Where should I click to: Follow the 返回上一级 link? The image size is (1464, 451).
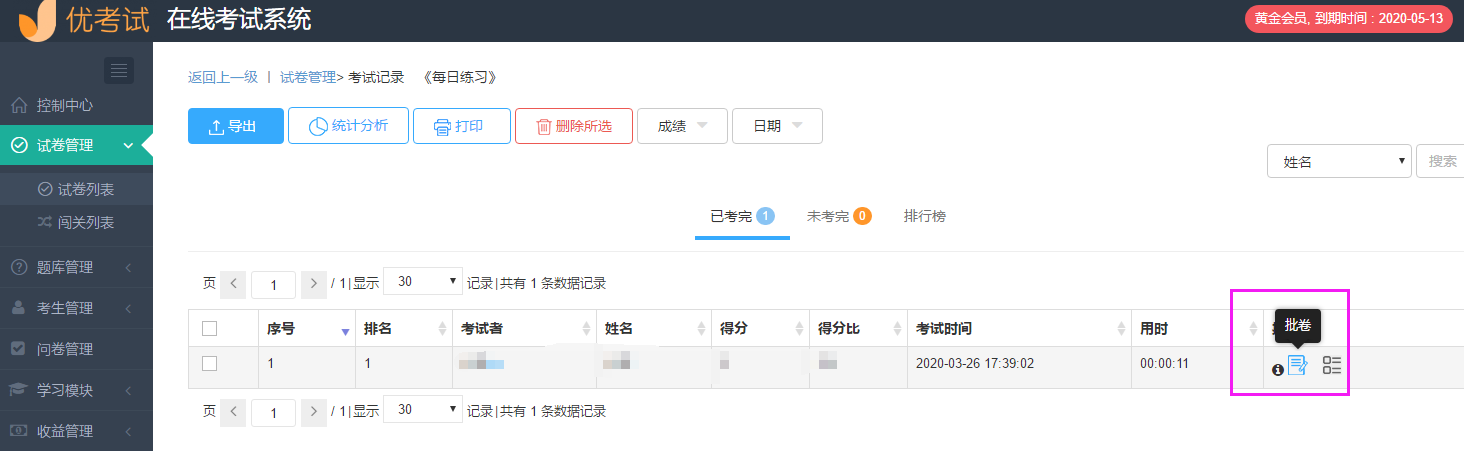pos(223,77)
